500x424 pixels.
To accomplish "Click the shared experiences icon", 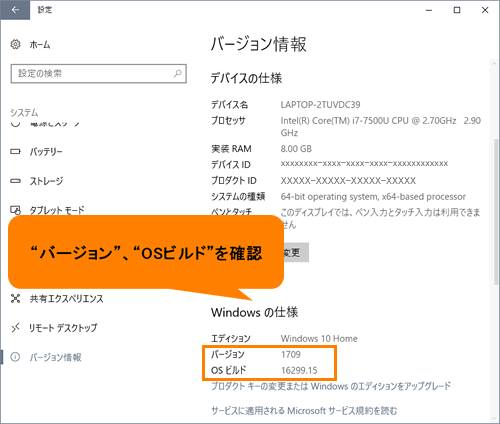I will click(x=15, y=298).
